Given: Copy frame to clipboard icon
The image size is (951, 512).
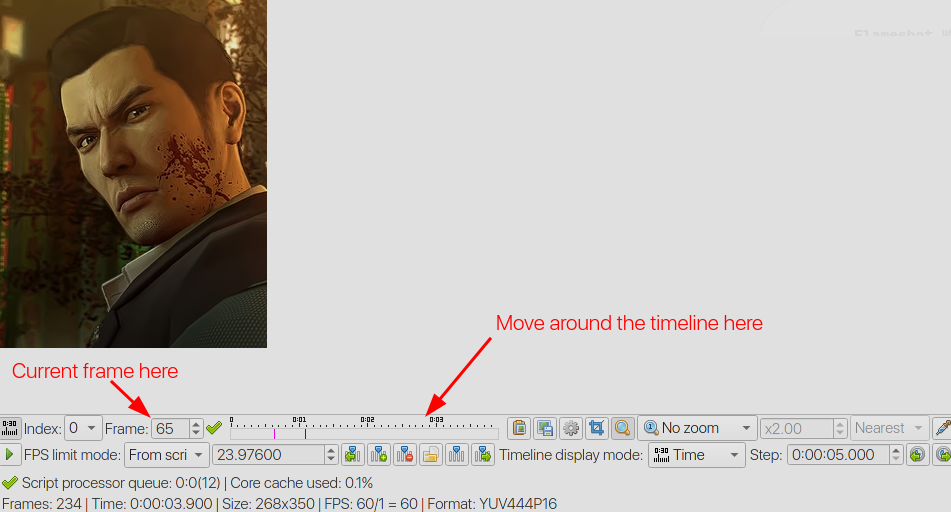Looking at the screenshot, I should coord(518,428).
